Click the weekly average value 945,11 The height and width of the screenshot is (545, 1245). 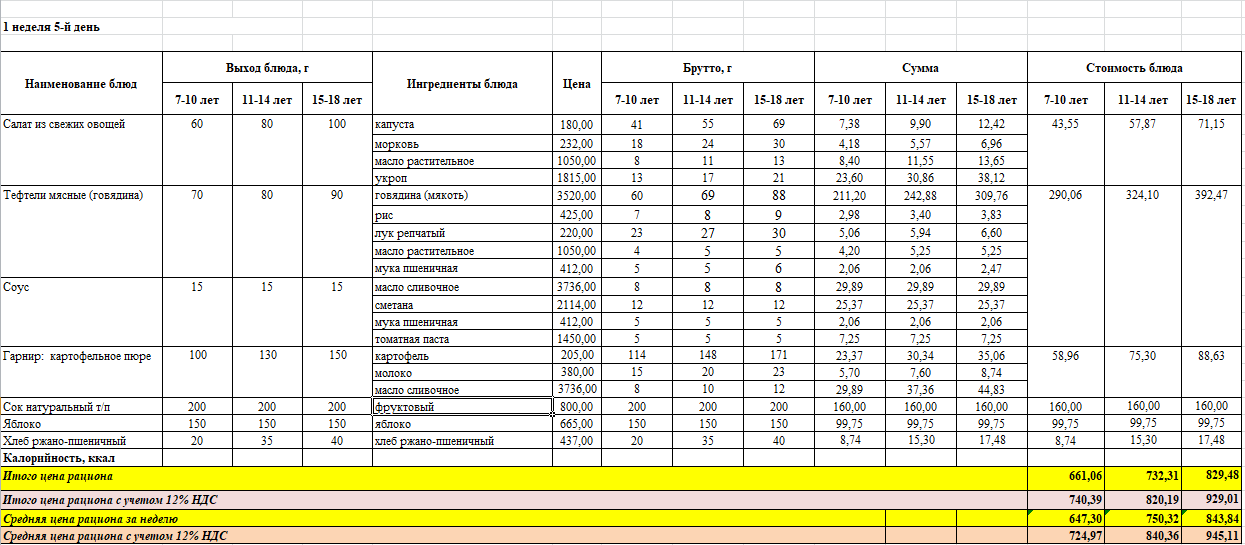[1212, 537]
